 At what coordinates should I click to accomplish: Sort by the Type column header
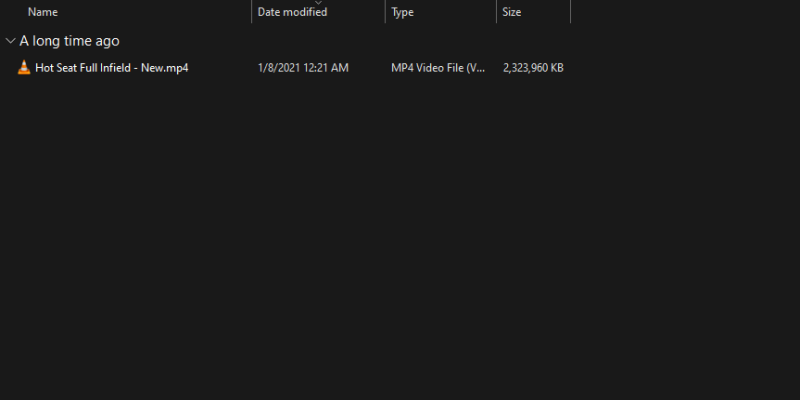pyautogui.click(x=402, y=12)
